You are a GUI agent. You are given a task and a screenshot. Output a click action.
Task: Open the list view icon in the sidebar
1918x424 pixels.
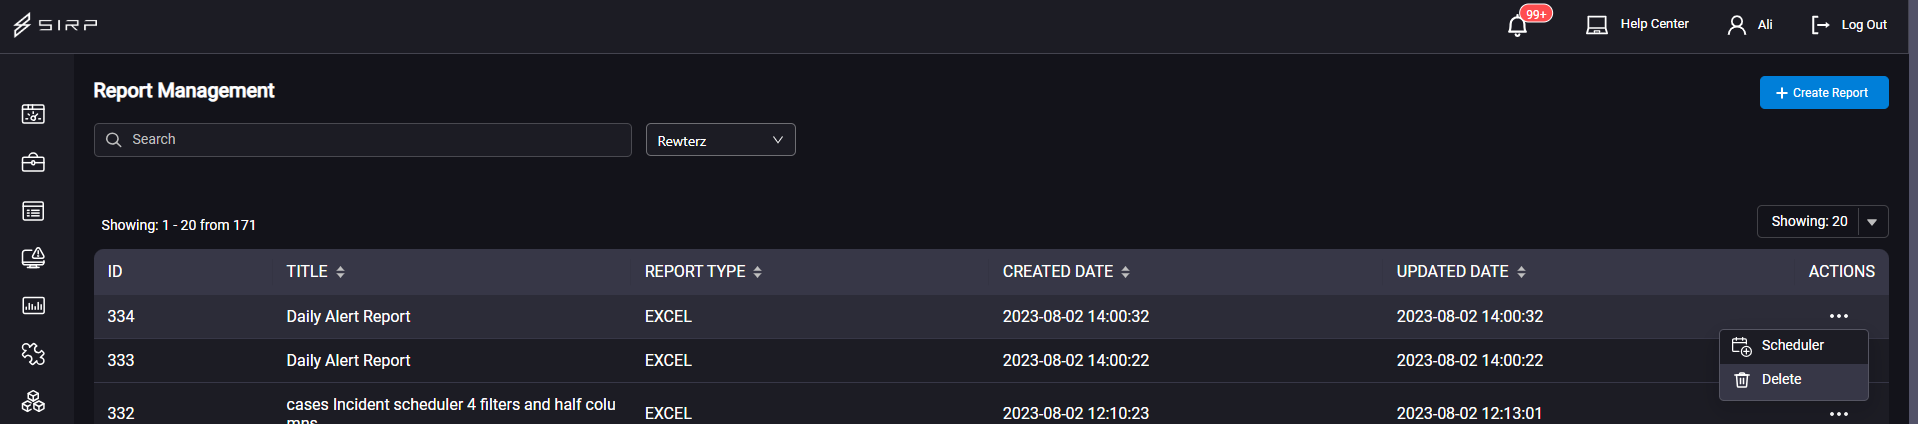click(x=33, y=211)
